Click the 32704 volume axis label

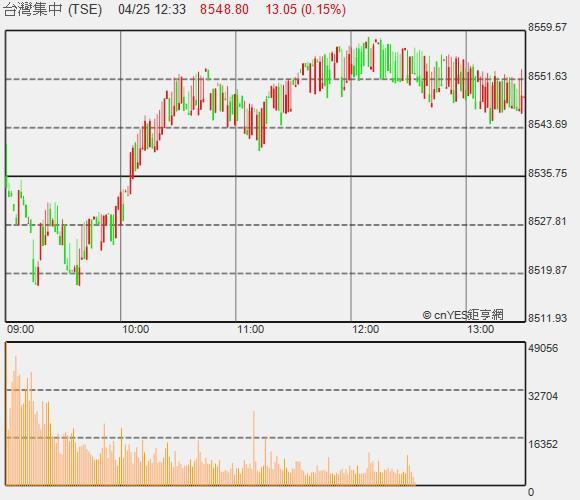(543, 396)
